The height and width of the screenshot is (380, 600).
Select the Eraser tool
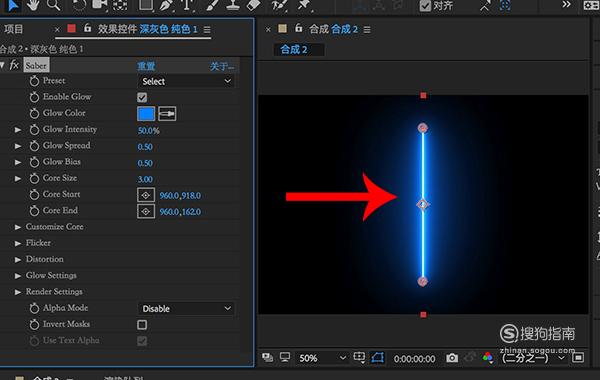[253, 5]
